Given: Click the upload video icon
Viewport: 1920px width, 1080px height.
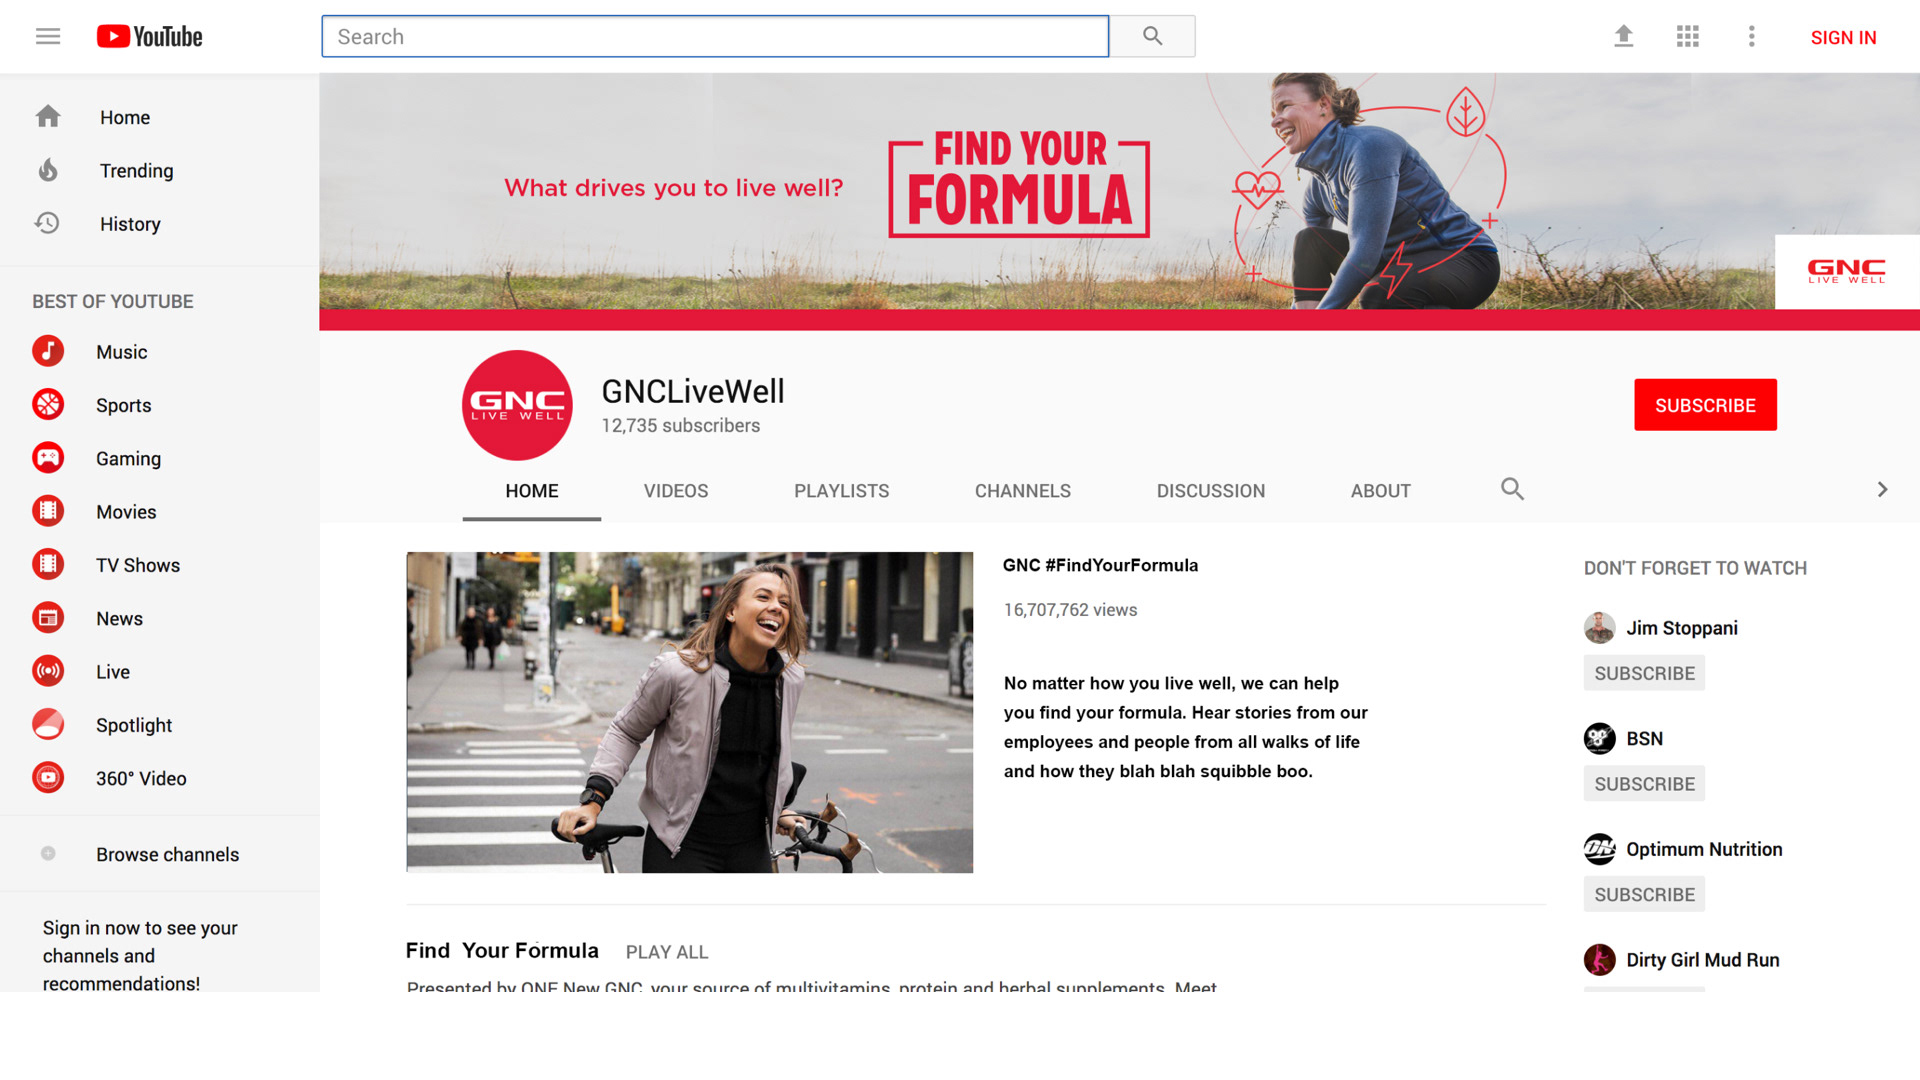Looking at the screenshot, I should pos(1624,37).
